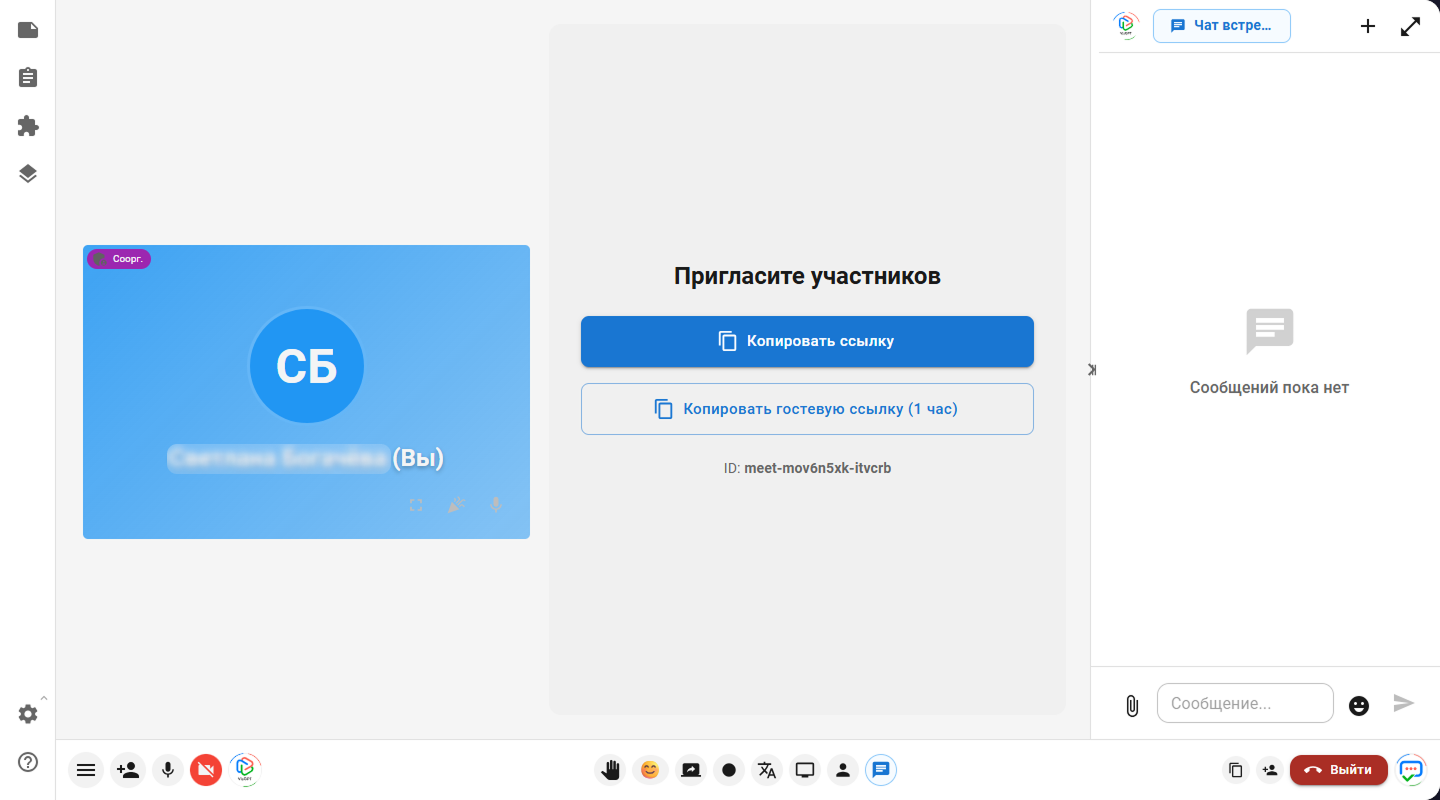Image resolution: width=1440 pixels, height=800 pixels.
Task: Click the microphone icon on the video tile
Action: coord(496,505)
